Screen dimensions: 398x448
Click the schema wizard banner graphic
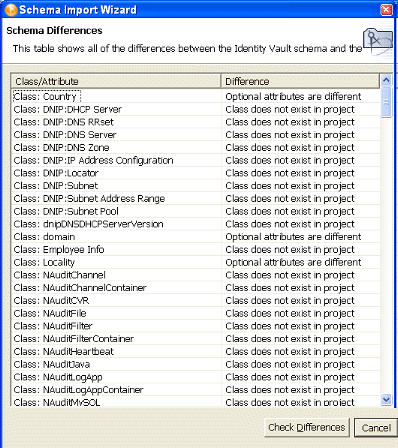pos(377,42)
